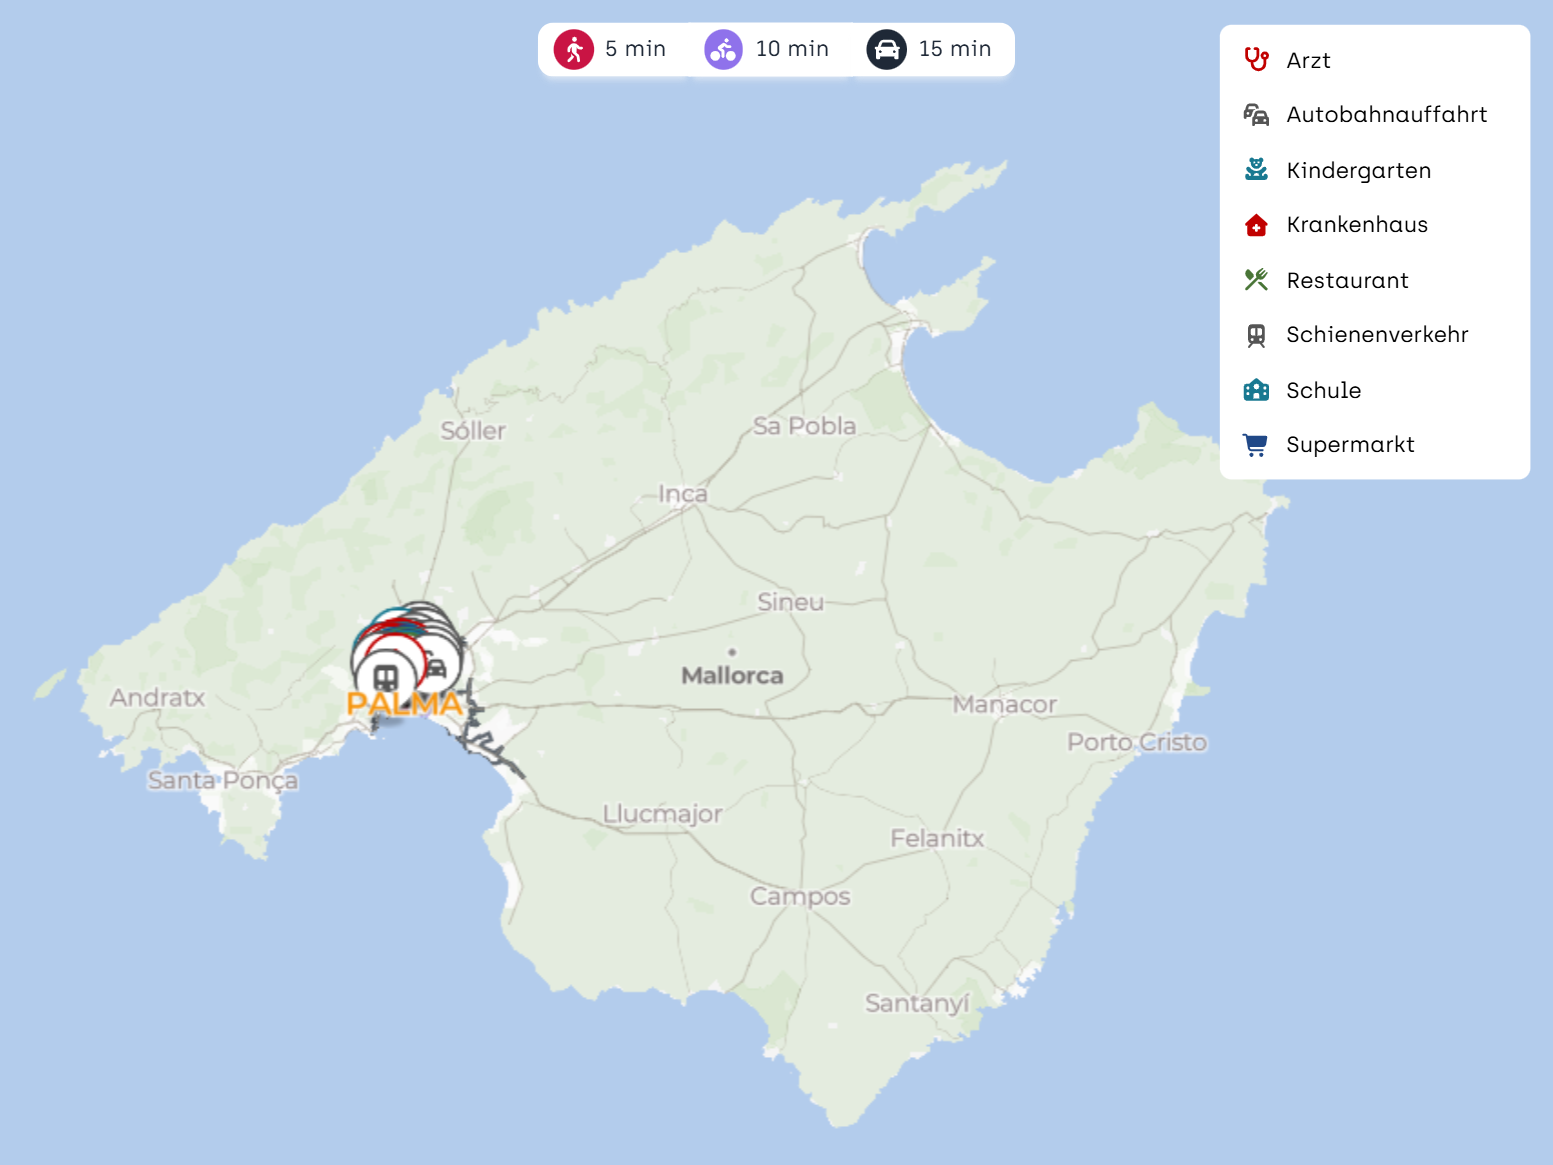Image resolution: width=1553 pixels, height=1165 pixels.
Task: Click the Autobahnauffahrt cars icon
Action: (x=1256, y=115)
